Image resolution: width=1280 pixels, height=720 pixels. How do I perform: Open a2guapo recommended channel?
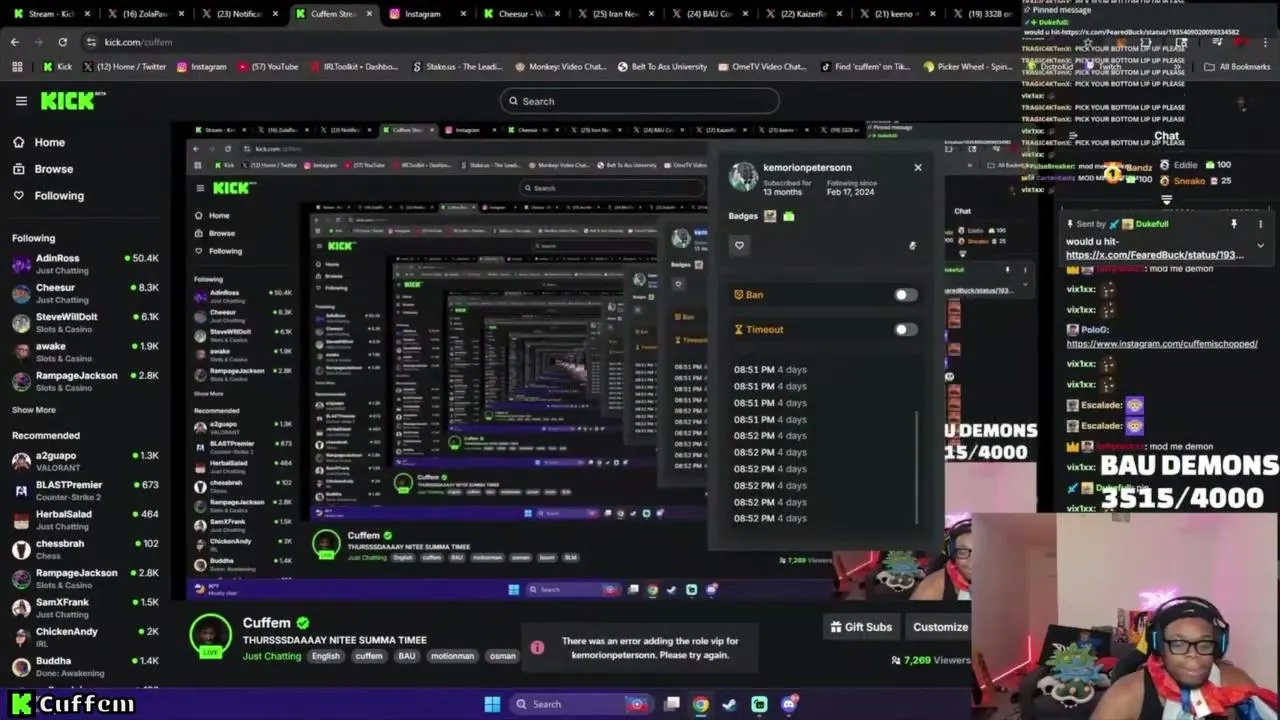(x=85, y=461)
